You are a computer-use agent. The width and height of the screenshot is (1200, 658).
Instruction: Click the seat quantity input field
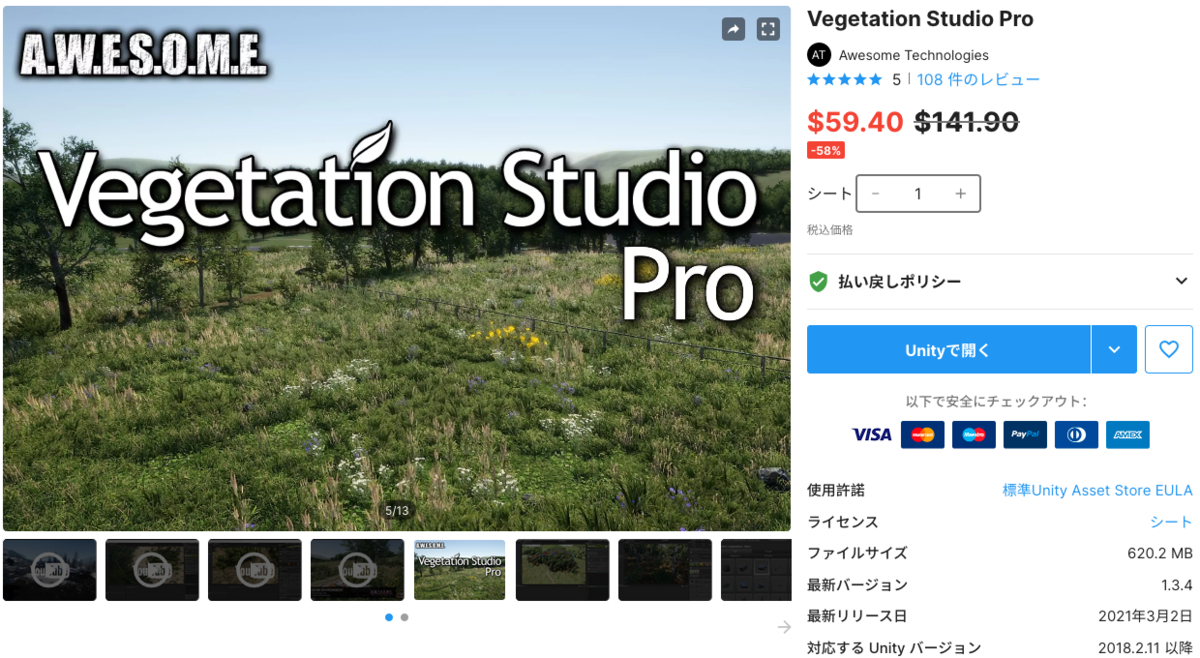point(918,194)
